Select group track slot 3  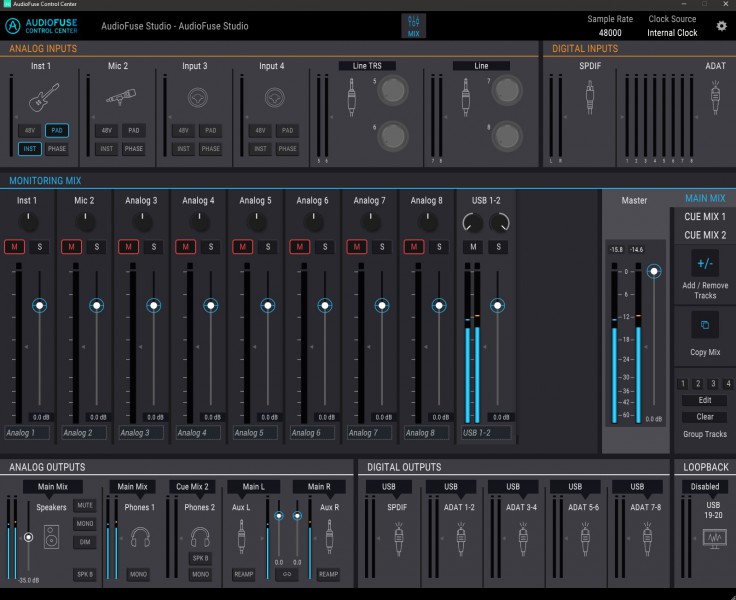713,384
